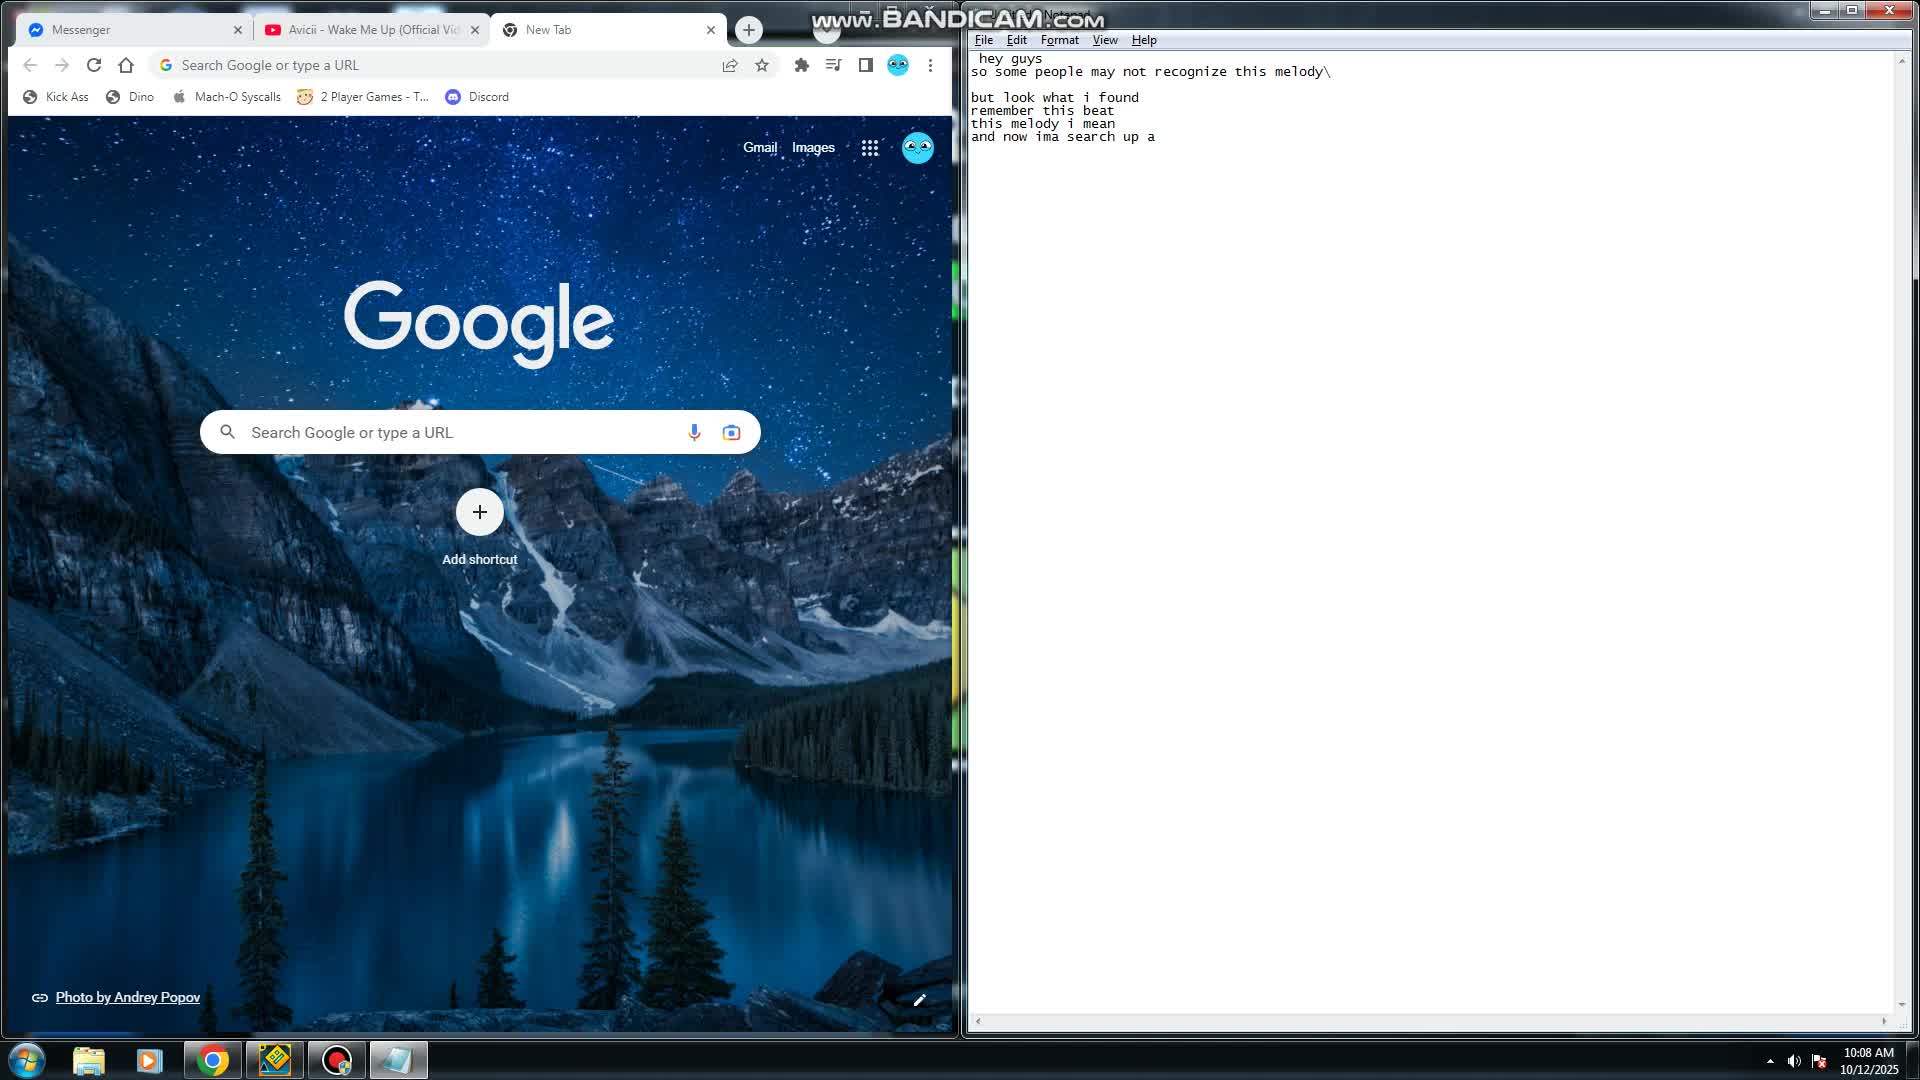This screenshot has width=1920, height=1080.
Task: Open the Gmail link
Action: point(759,148)
